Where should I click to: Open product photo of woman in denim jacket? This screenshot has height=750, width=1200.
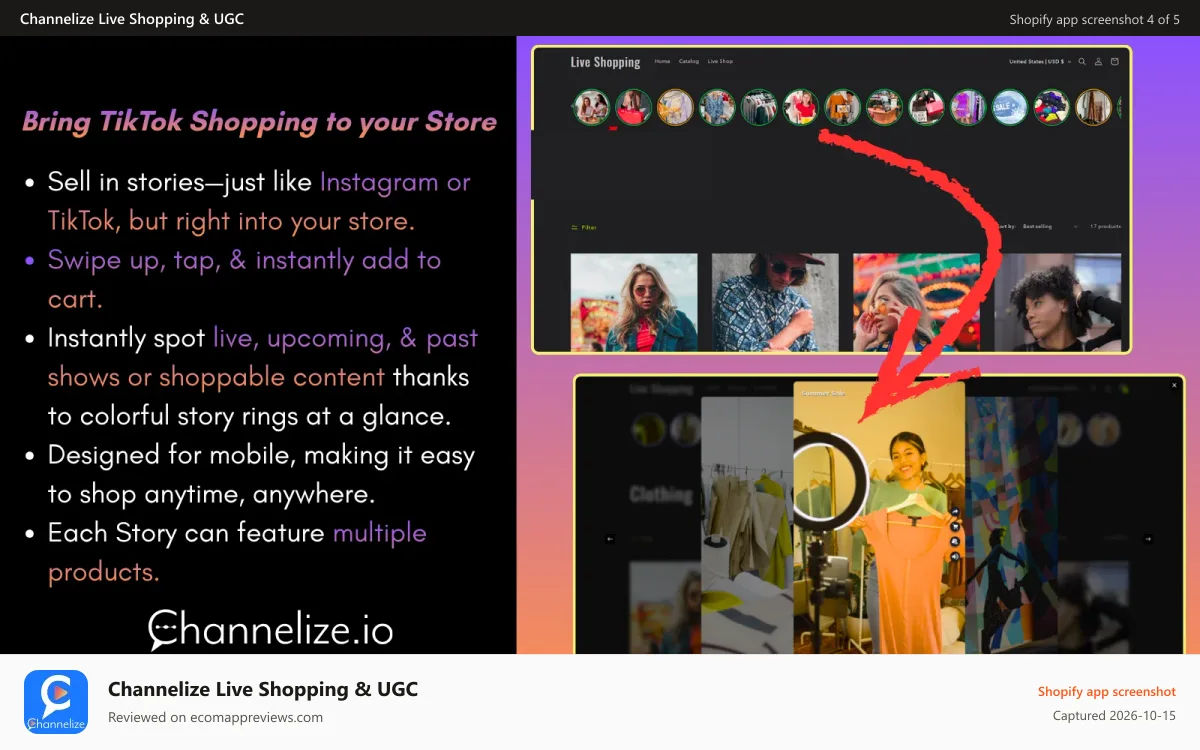[x=634, y=300]
